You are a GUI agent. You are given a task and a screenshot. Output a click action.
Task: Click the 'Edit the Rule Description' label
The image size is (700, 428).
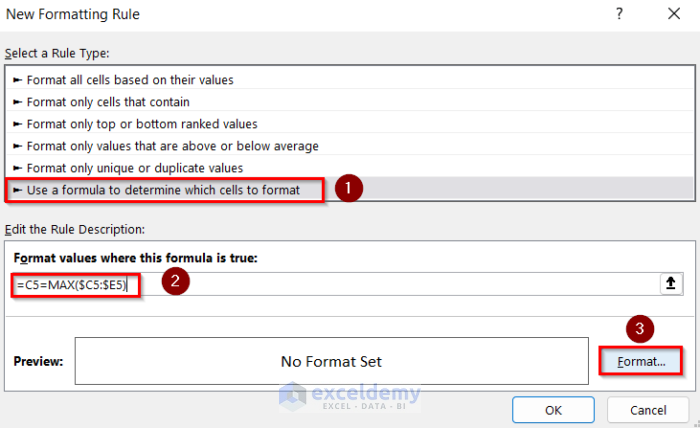click(x=75, y=229)
